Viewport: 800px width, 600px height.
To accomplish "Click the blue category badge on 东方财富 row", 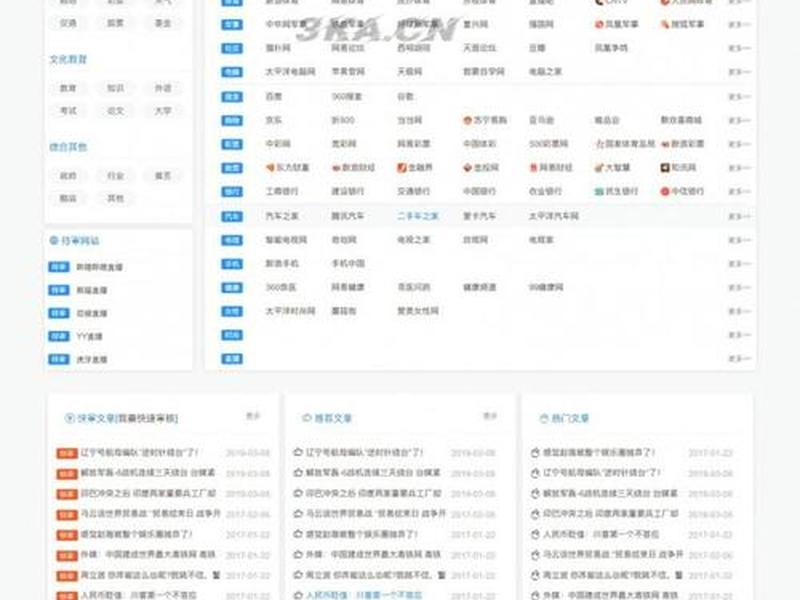I will (x=232, y=167).
